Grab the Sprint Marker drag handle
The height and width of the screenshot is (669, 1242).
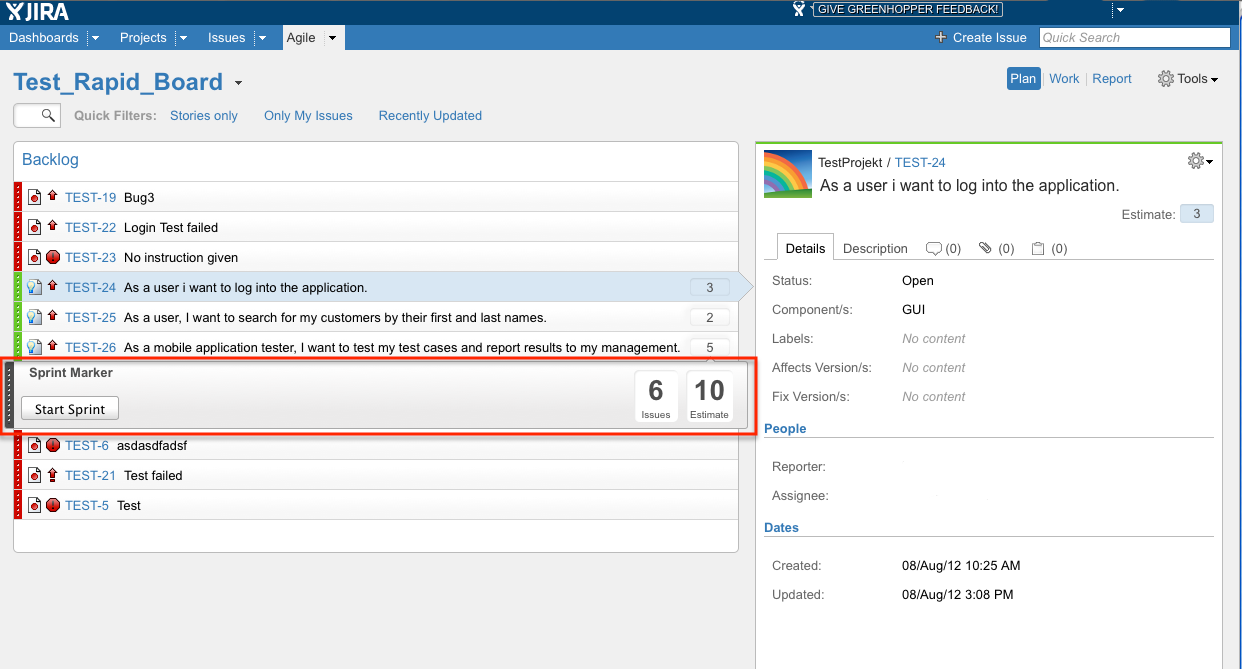pos(9,395)
